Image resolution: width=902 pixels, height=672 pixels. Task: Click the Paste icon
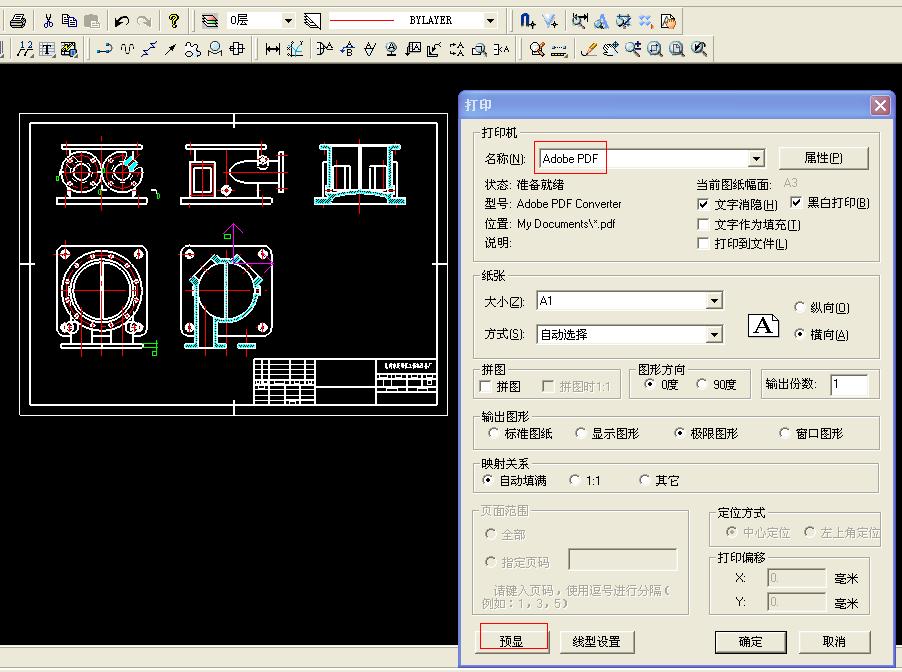tap(93, 18)
